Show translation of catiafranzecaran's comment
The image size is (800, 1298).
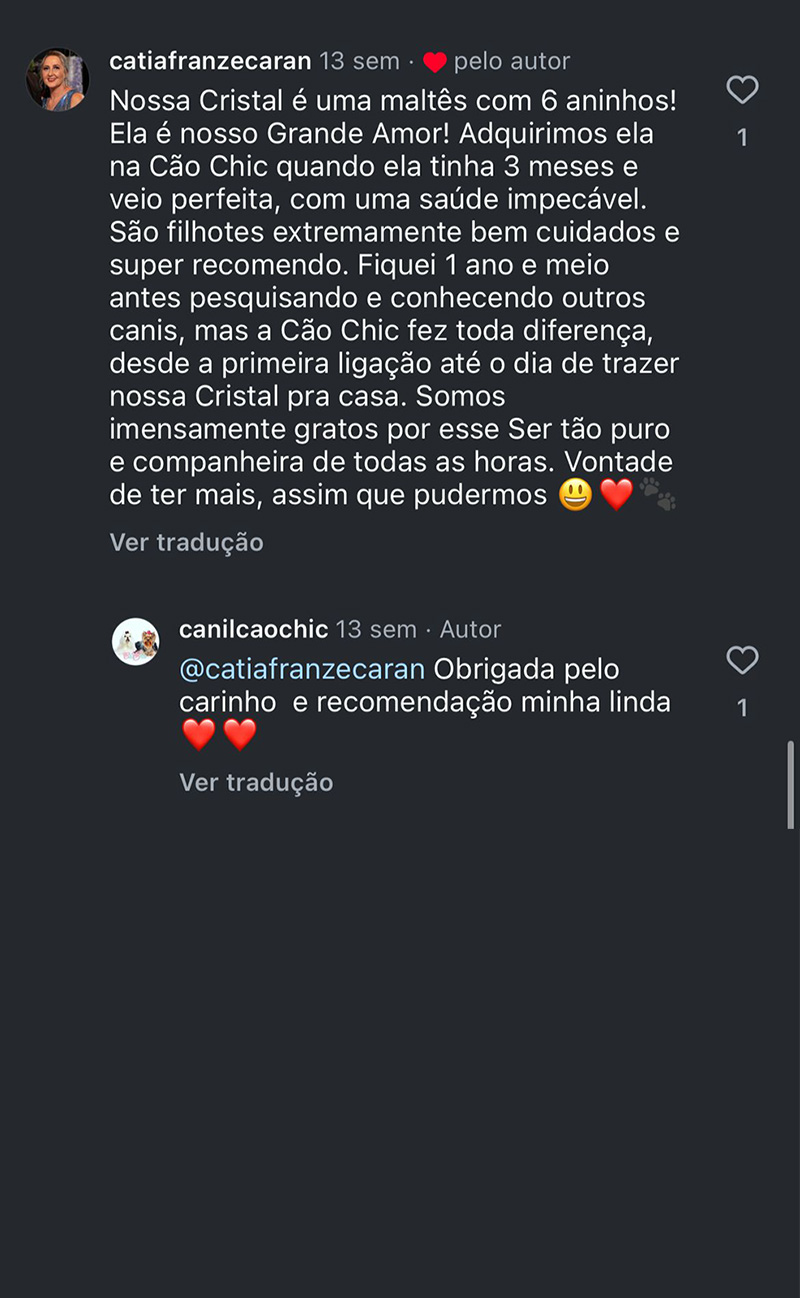pos(186,542)
